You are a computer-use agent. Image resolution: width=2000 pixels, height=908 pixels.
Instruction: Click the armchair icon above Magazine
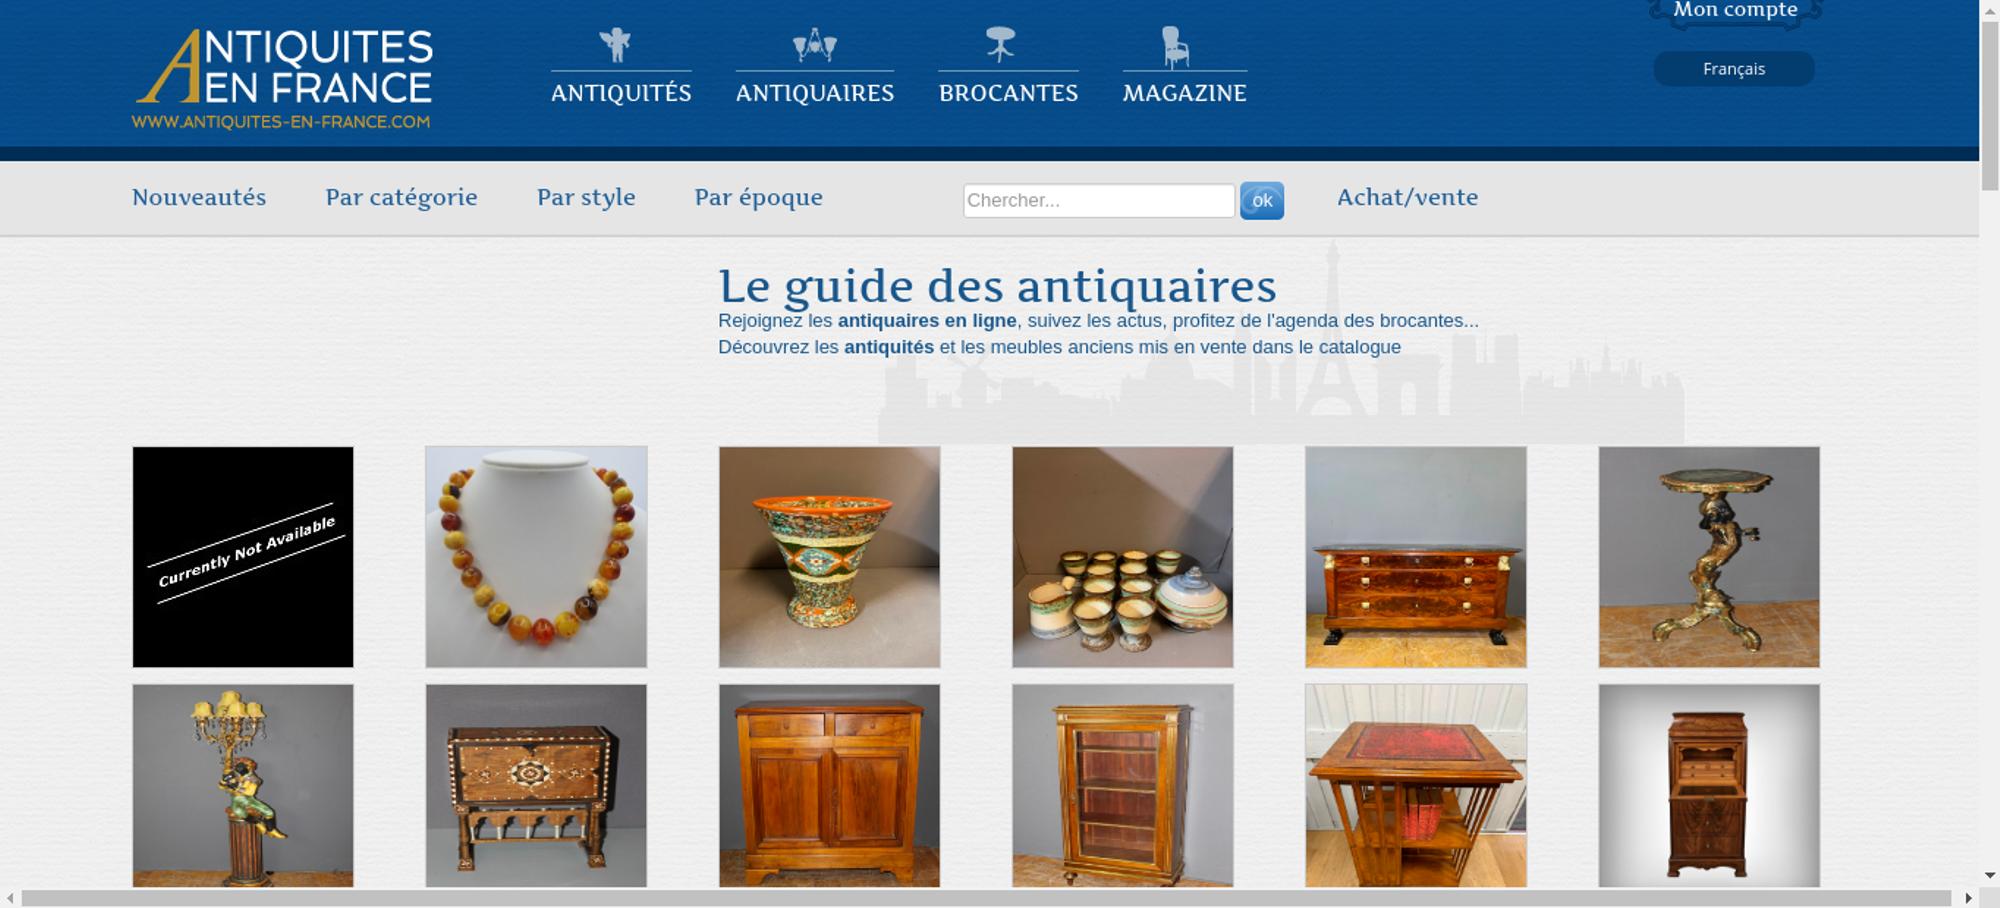[1175, 47]
